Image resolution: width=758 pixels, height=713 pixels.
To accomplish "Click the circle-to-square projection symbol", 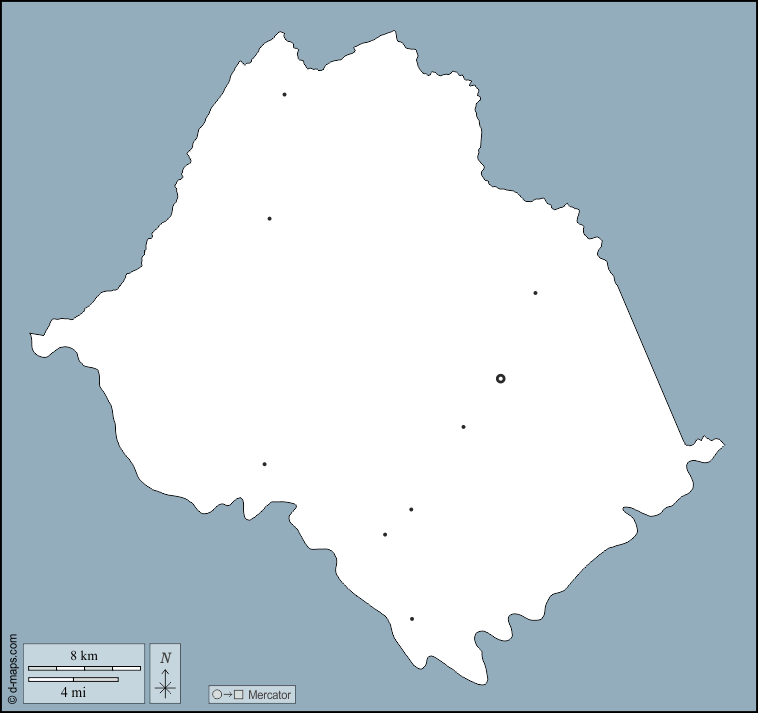I will [227, 695].
